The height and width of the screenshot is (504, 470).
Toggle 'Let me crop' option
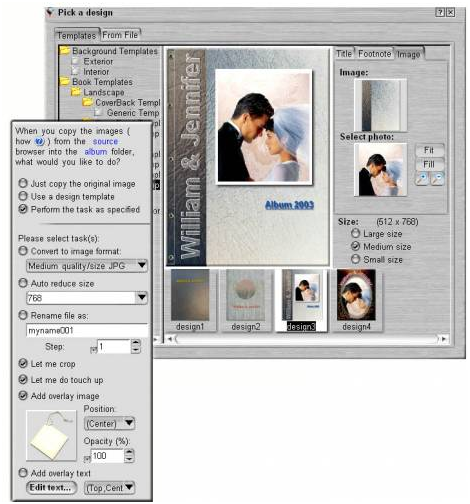click(23, 363)
